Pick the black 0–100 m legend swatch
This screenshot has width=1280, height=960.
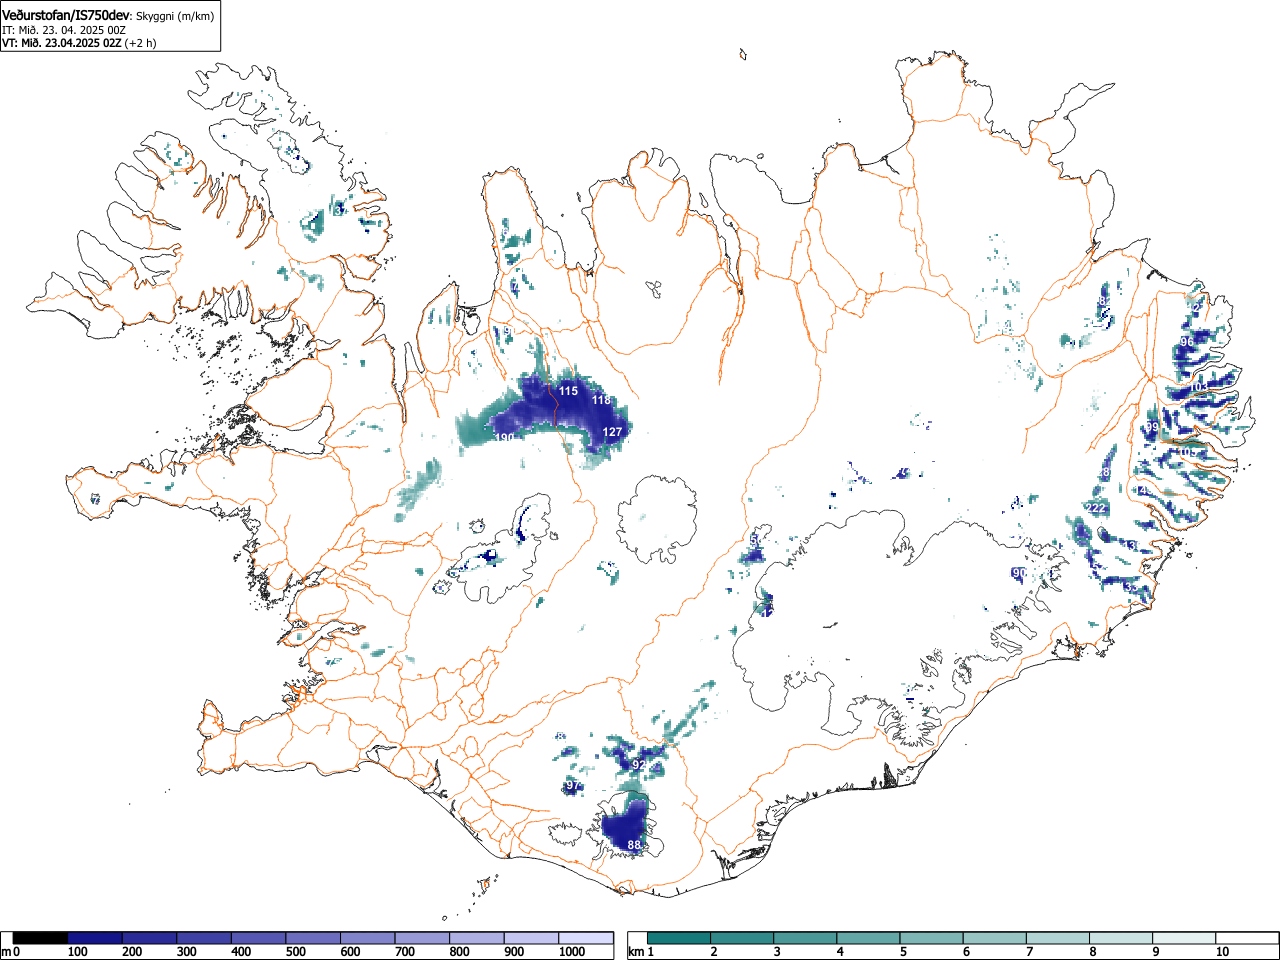click(40, 938)
